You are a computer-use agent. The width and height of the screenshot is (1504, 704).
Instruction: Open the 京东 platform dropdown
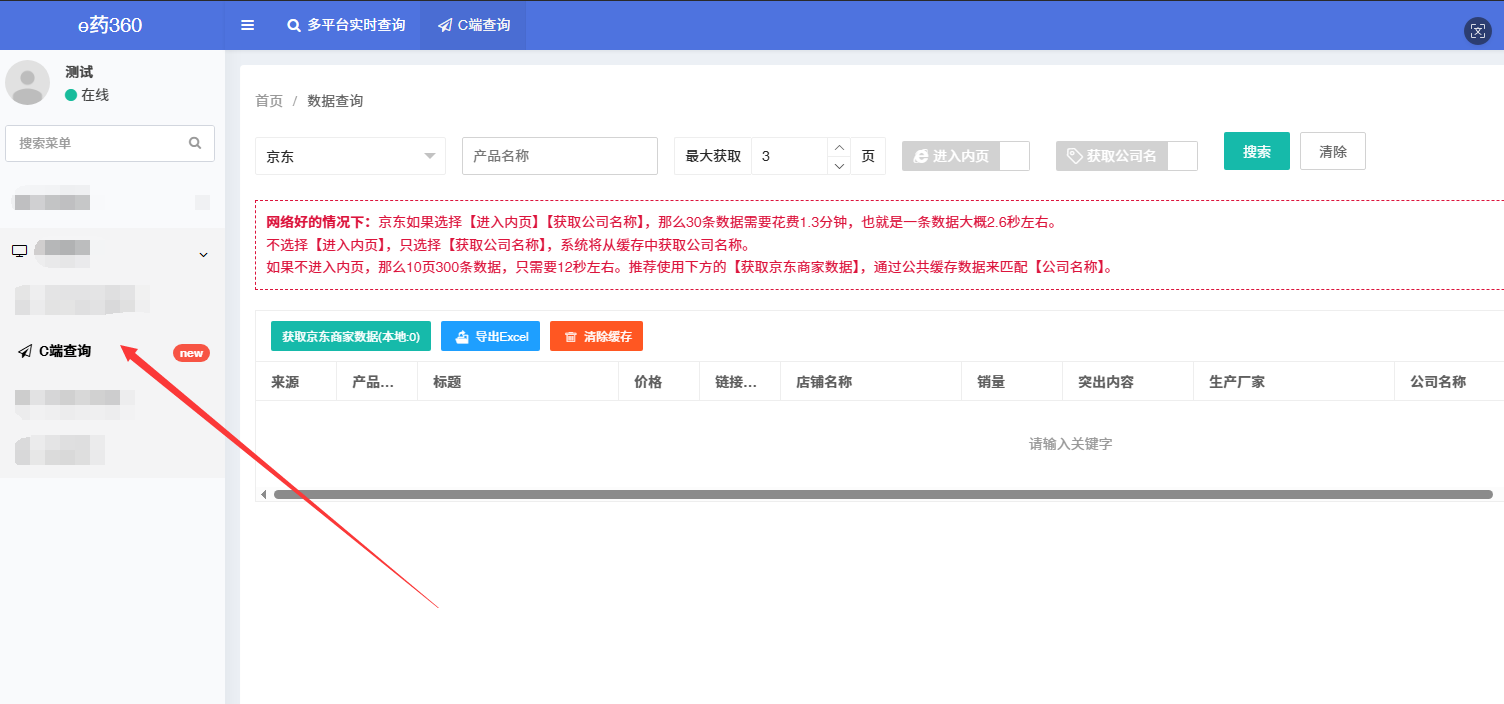(x=350, y=156)
